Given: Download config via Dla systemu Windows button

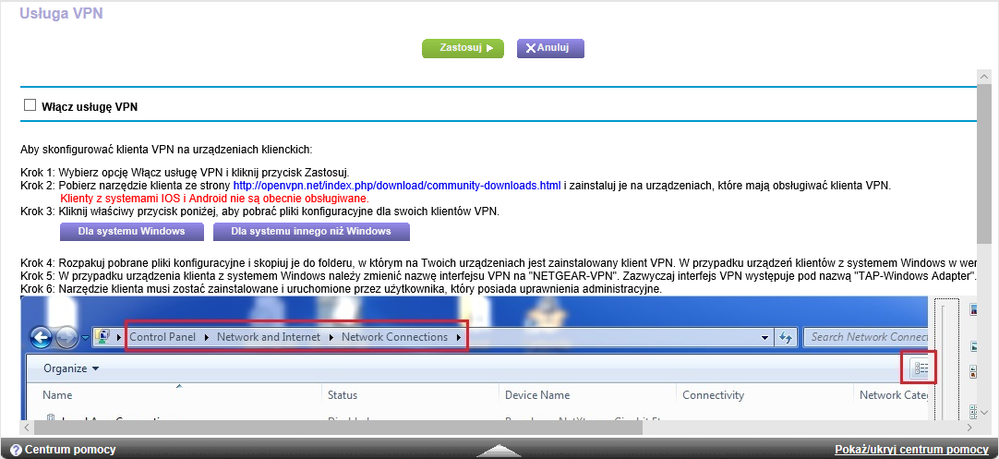Looking at the screenshot, I should pyautogui.click(x=132, y=232).
